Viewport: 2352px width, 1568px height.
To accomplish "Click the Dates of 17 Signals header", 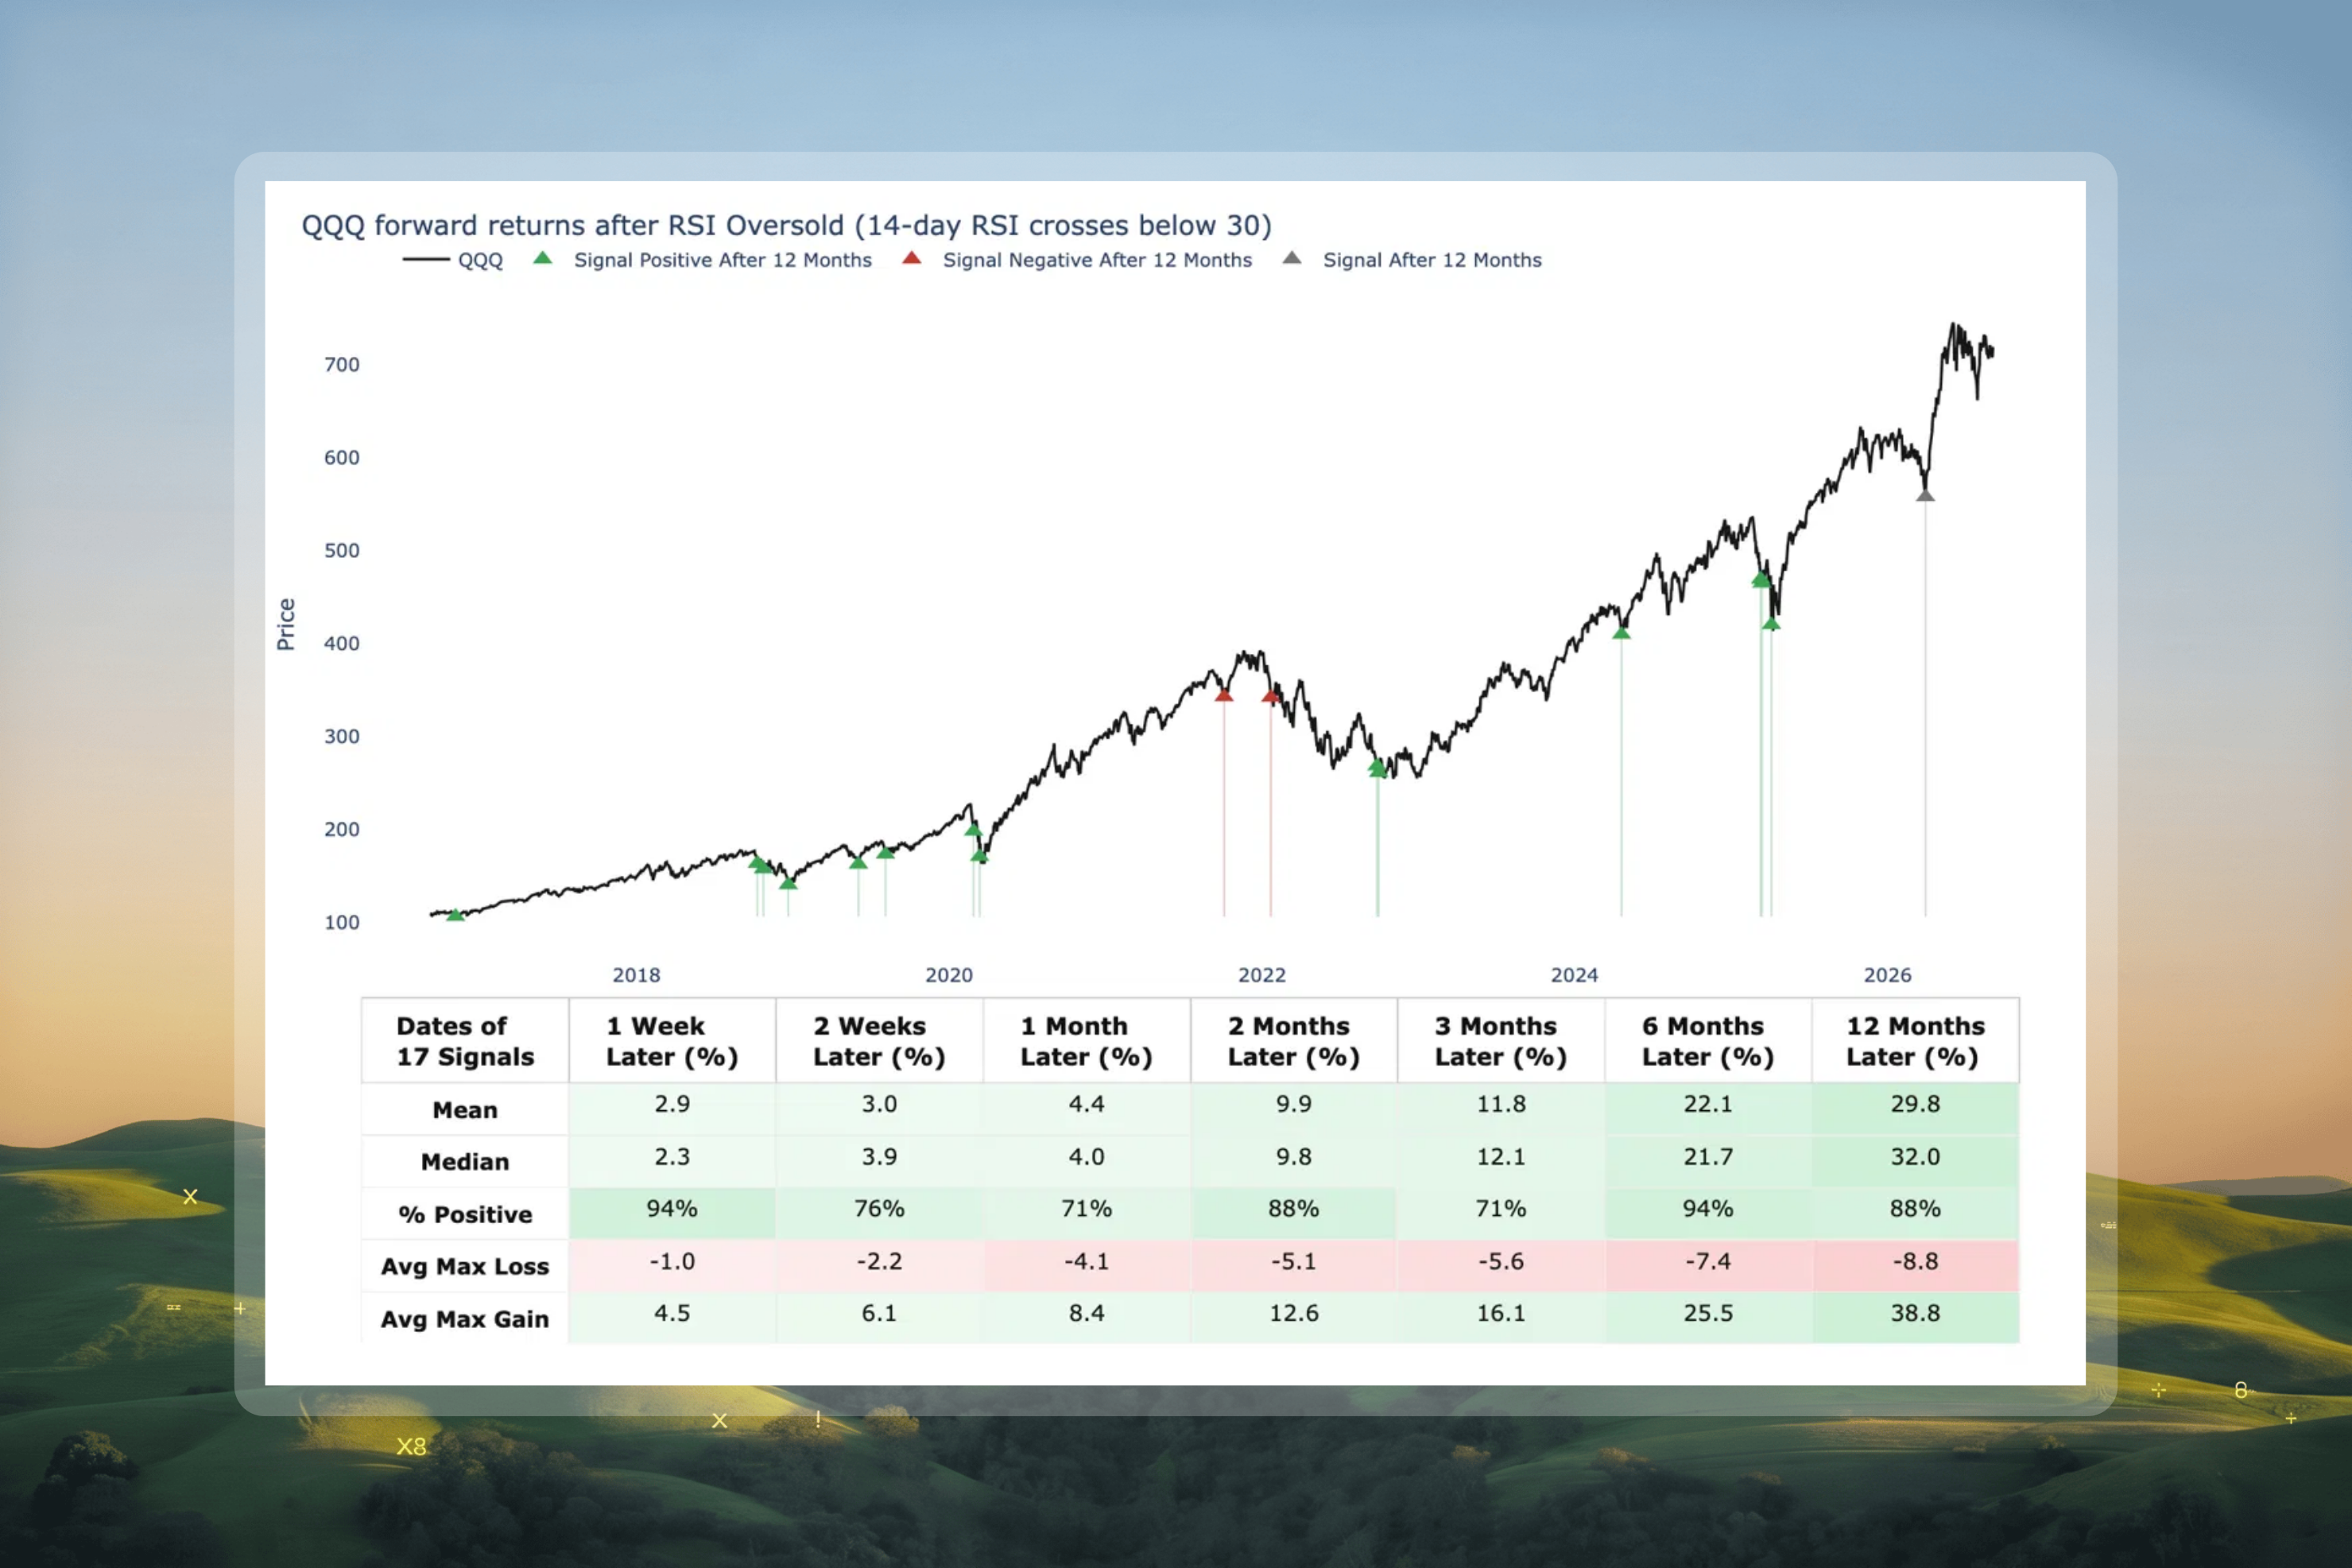I will coord(465,1041).
